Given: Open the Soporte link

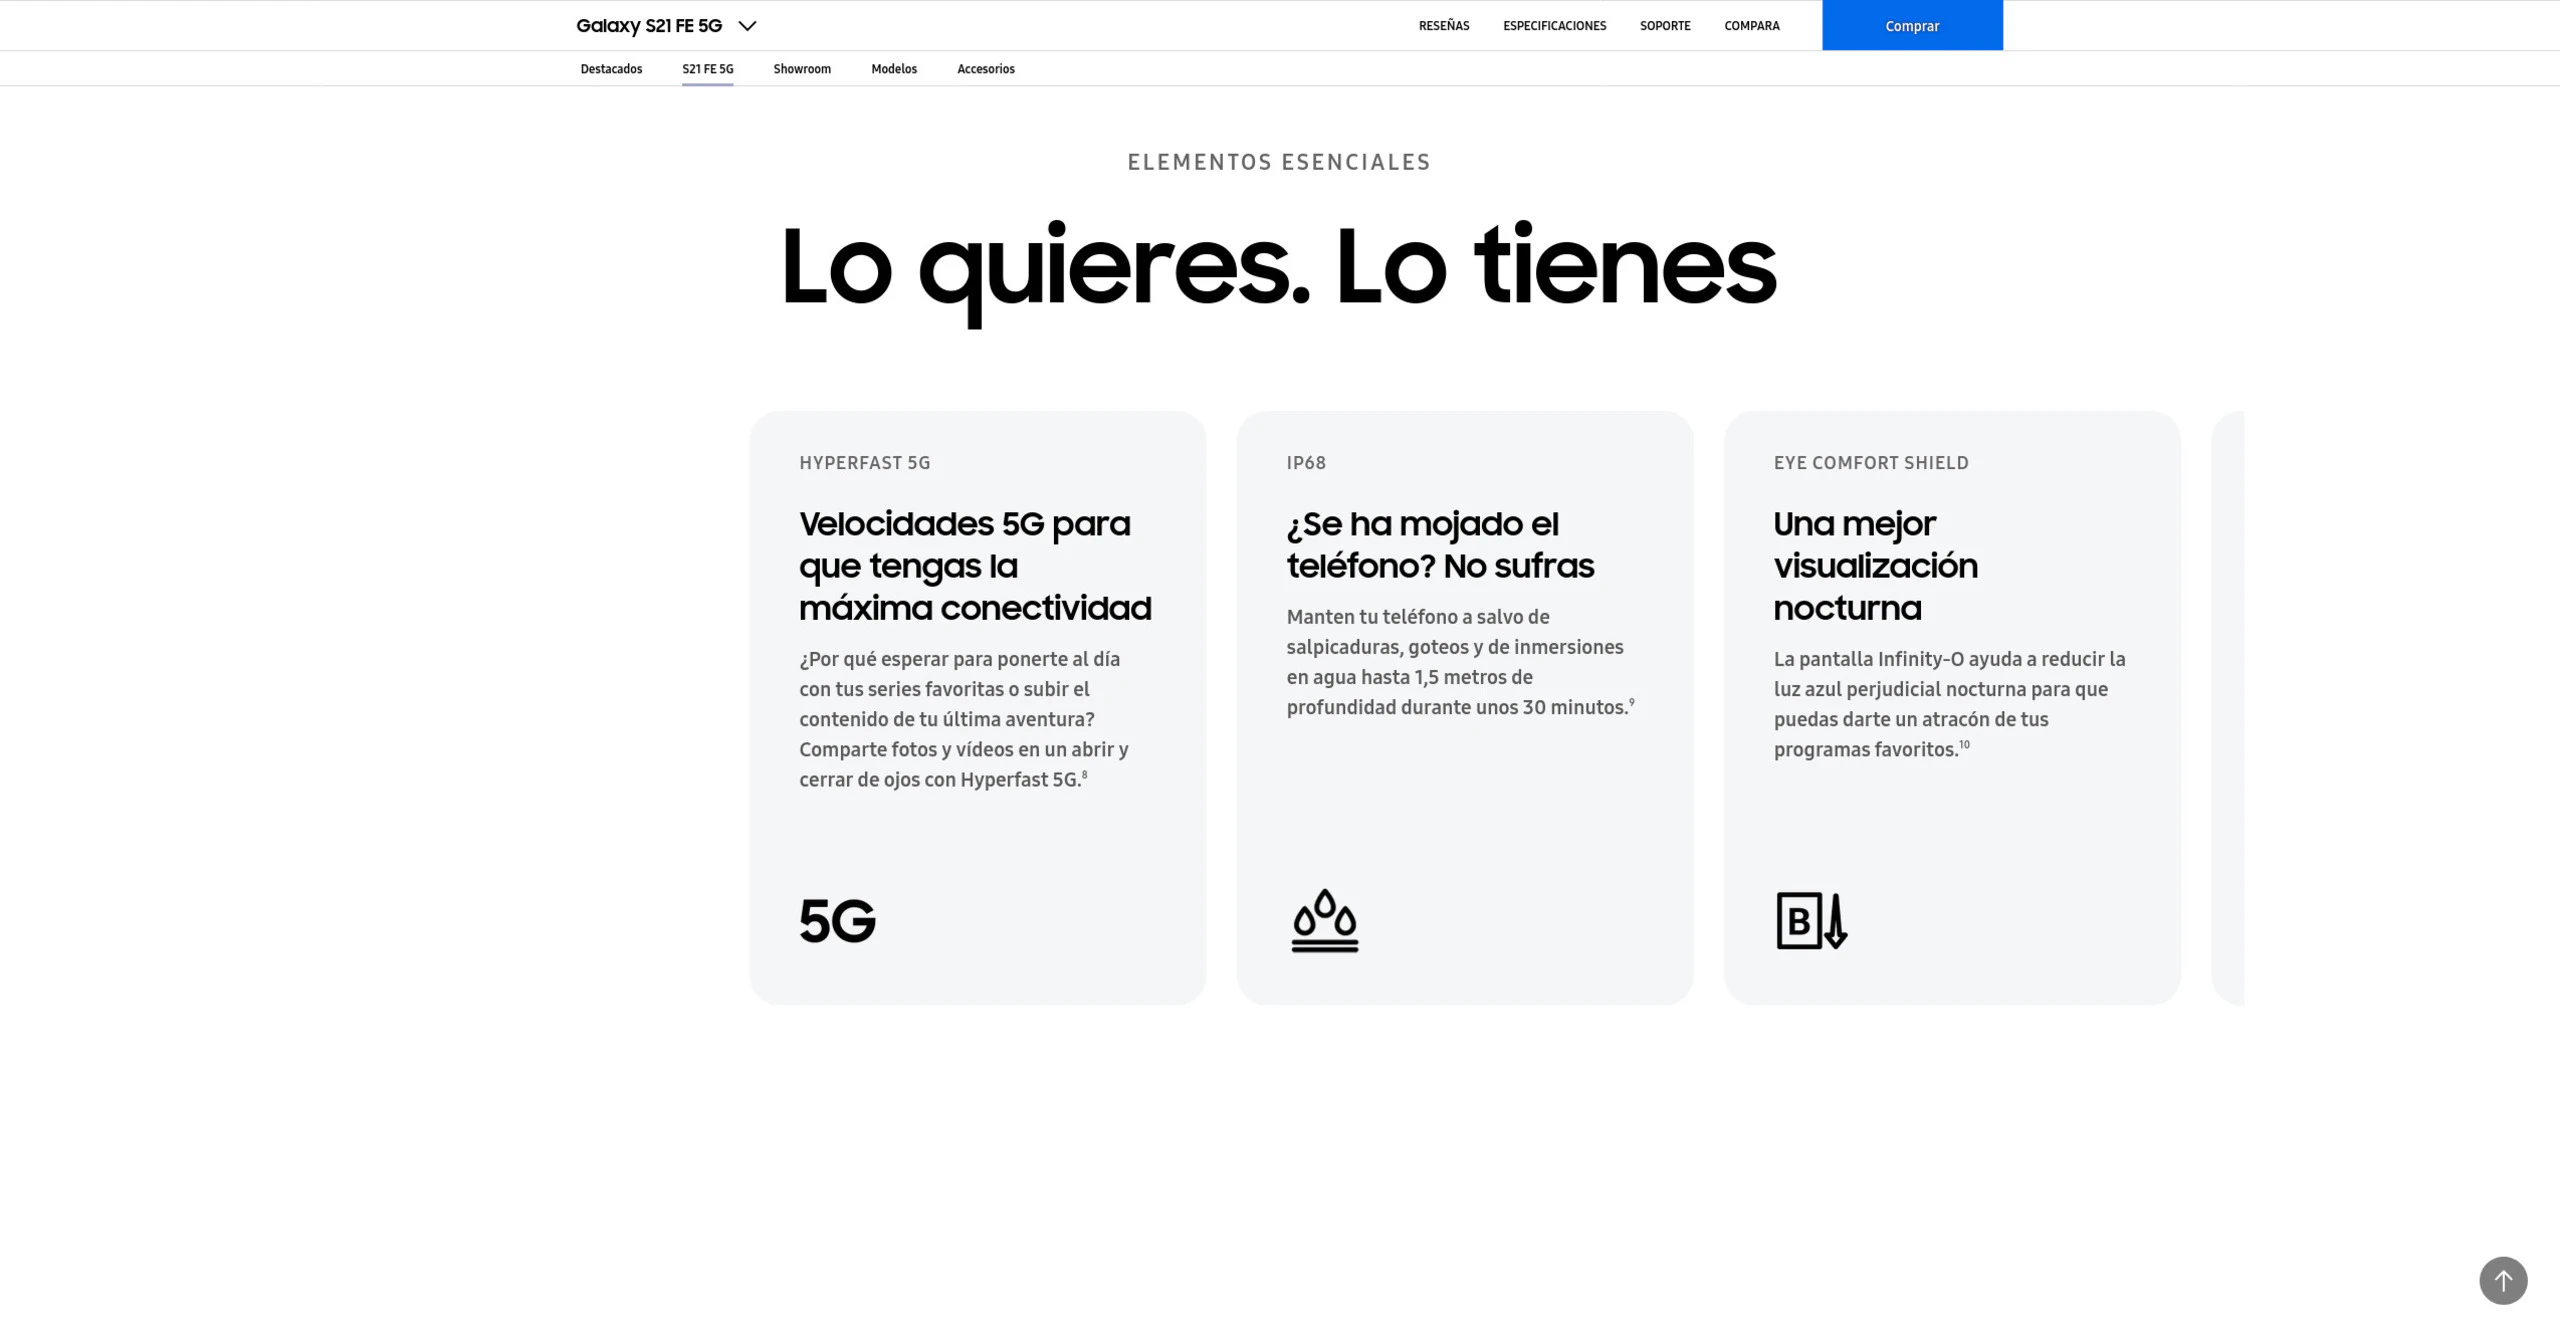Looking at the screenshot, I should (x=1664, y=26).
